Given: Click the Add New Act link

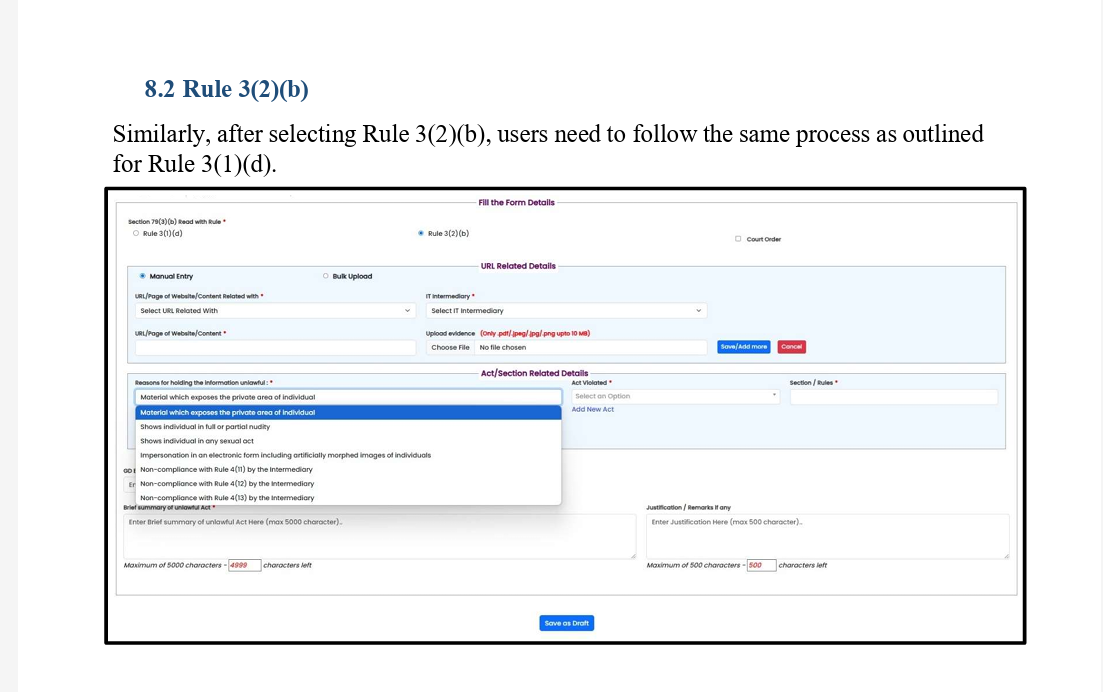Looking at the screenshot, I should tap(593, 410).
